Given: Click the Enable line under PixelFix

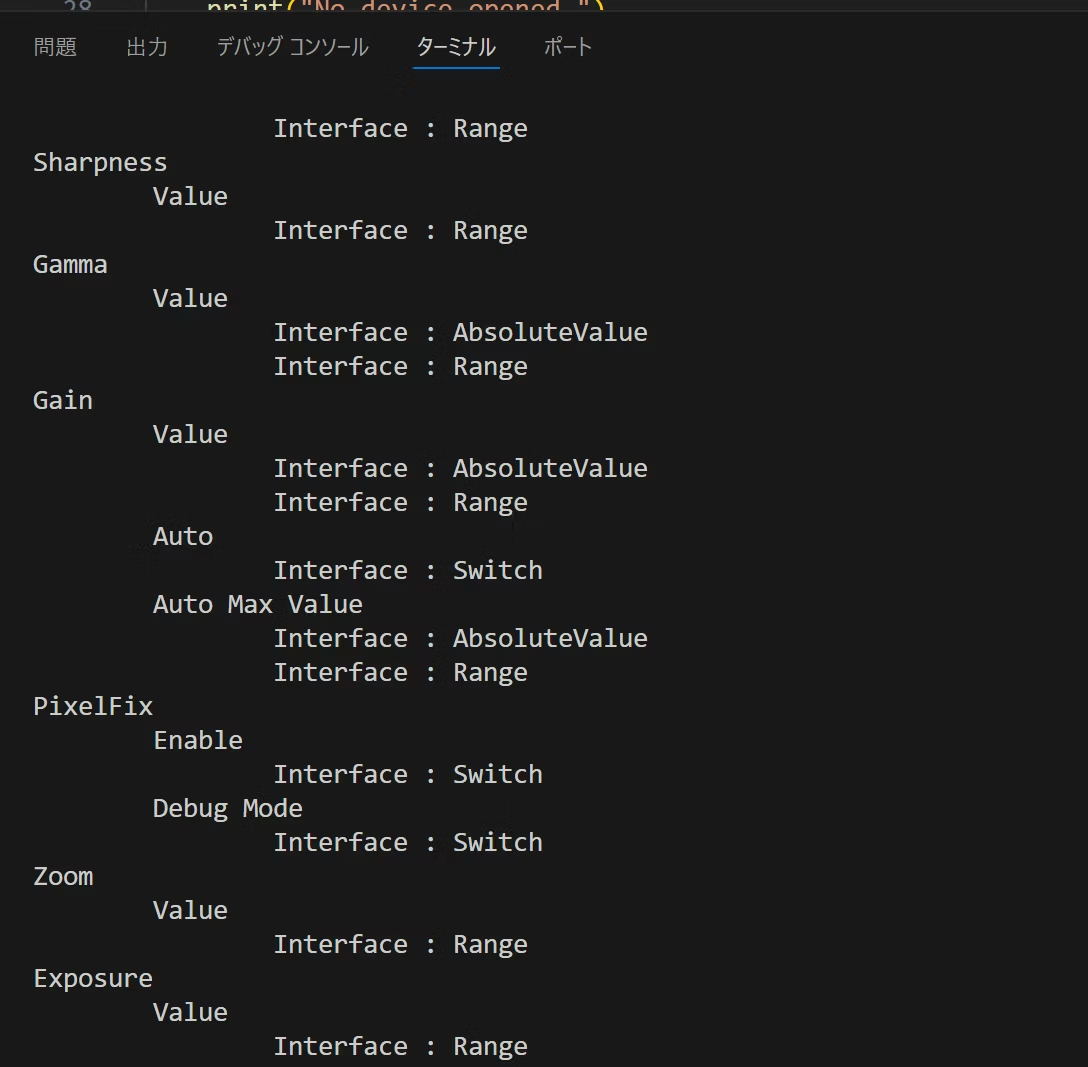Looking at the screenshot, I should (x=198, y=740).
